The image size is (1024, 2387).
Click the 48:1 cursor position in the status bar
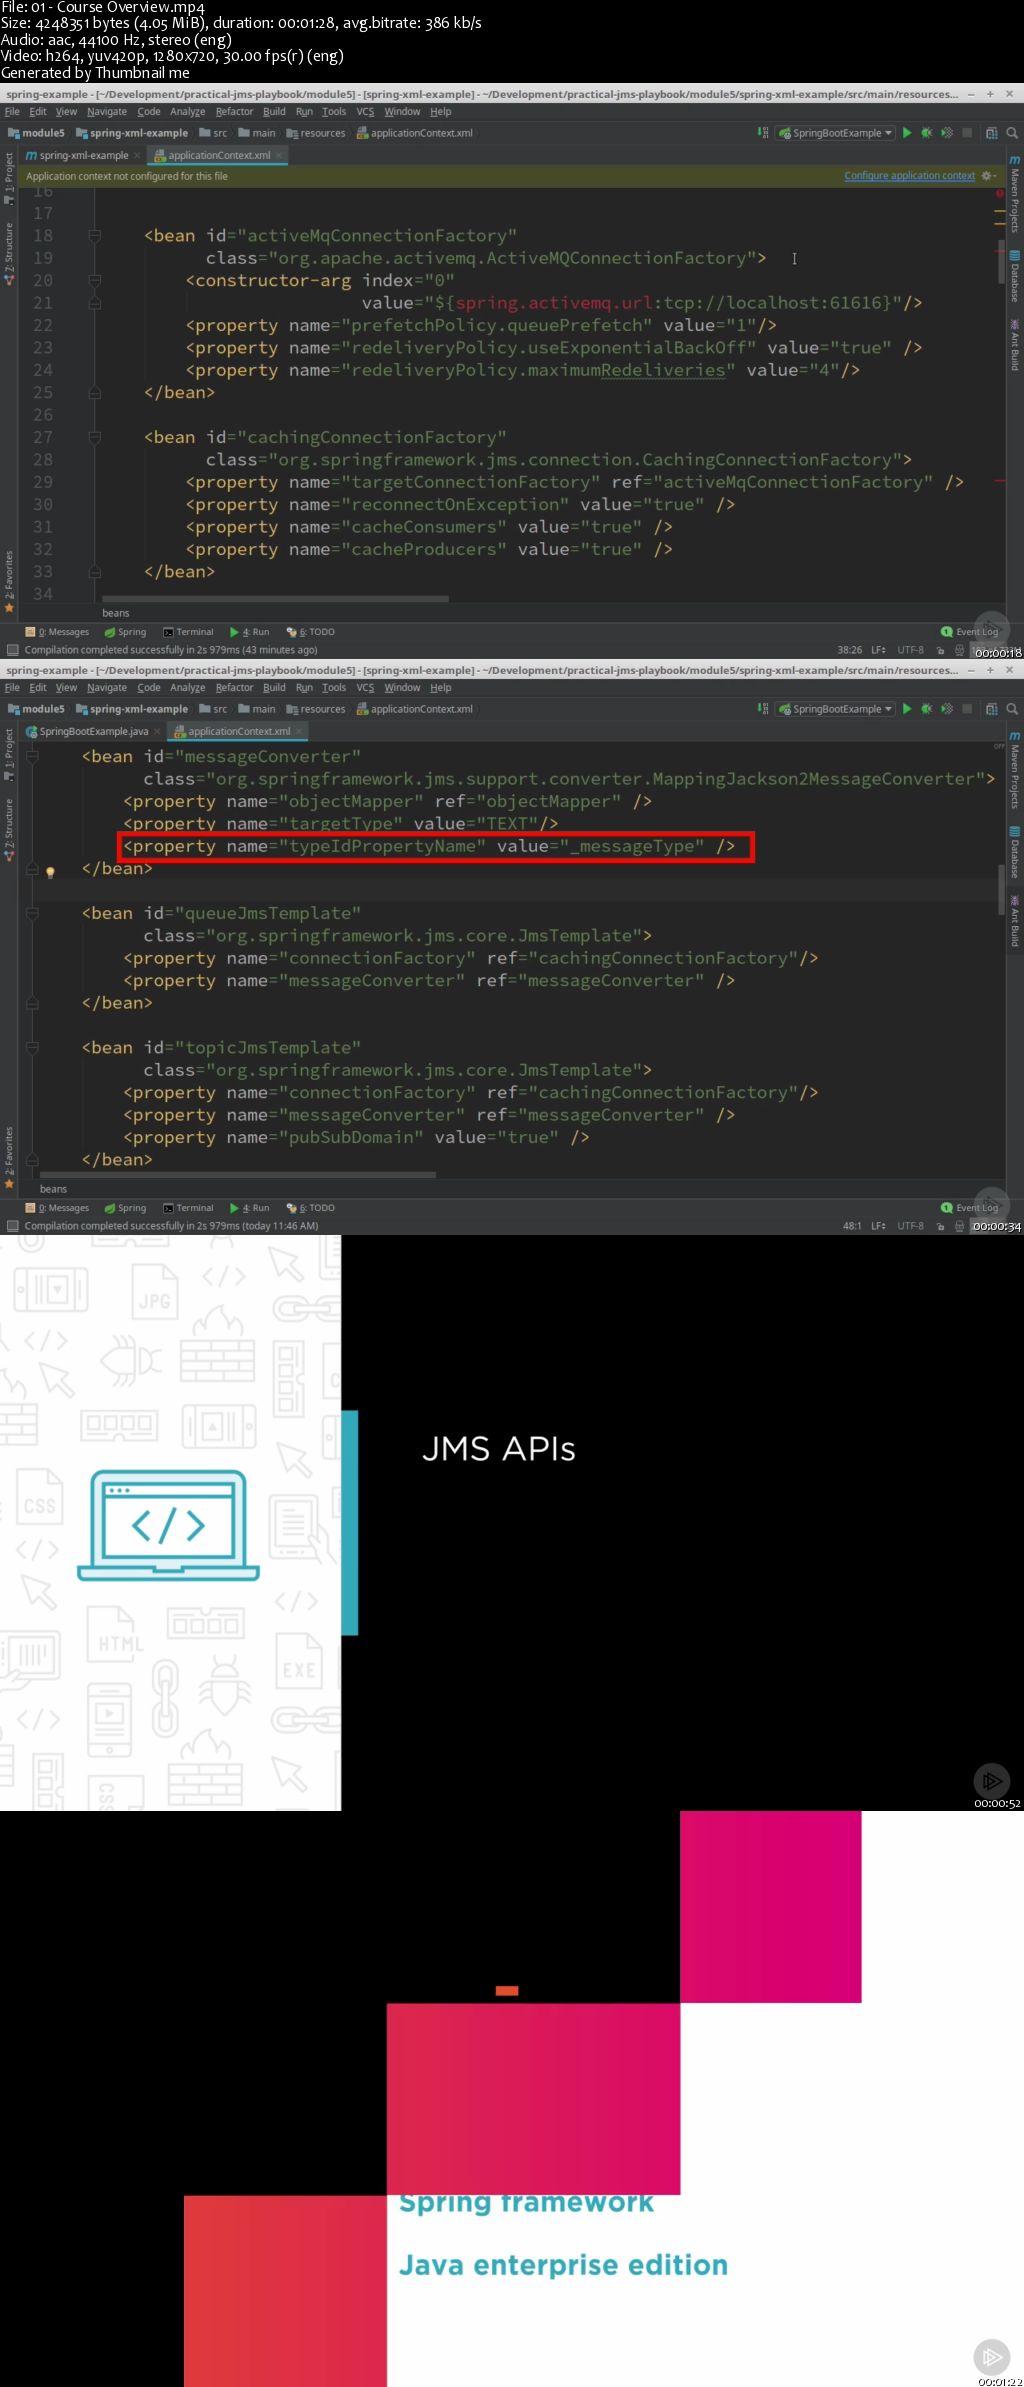(x=852, y=1226)
